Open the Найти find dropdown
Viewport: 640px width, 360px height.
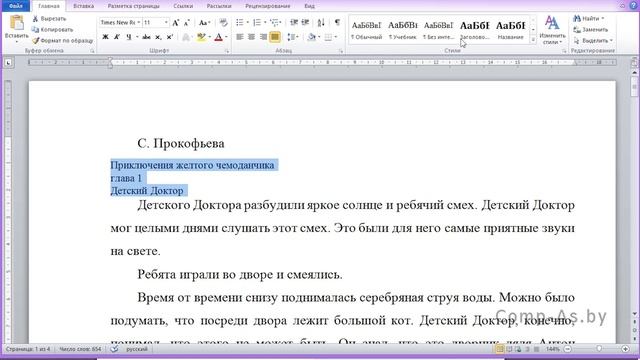[589, 18]
